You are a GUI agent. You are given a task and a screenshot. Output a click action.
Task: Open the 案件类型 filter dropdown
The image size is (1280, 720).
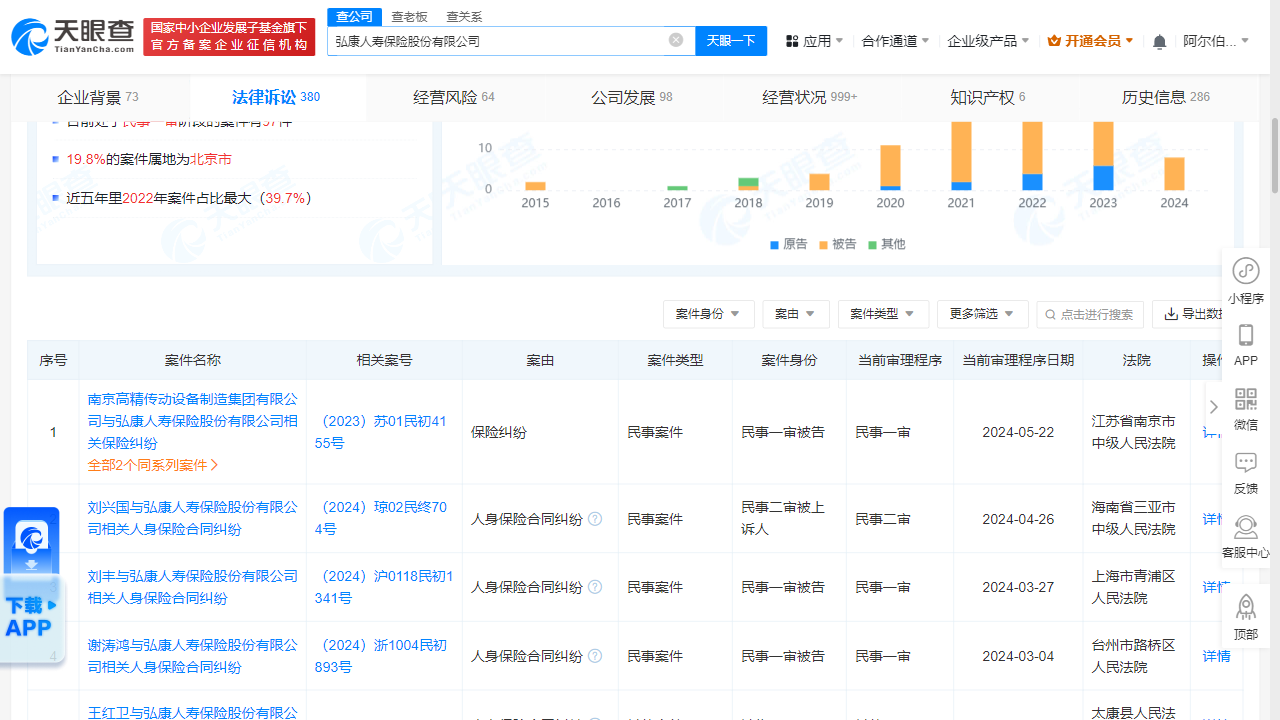click(x=883, y=314)
